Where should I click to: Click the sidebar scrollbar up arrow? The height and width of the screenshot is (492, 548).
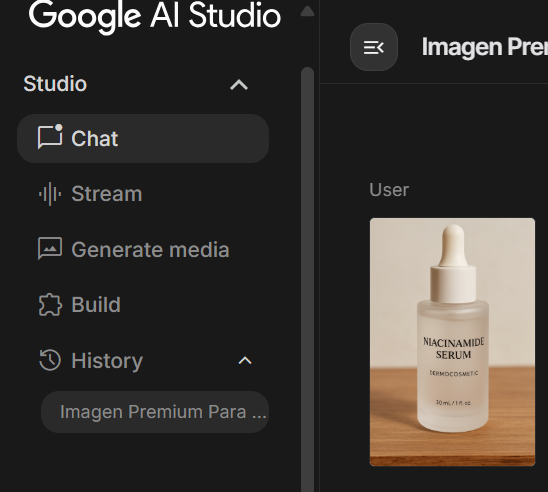(x=308, y=11)
